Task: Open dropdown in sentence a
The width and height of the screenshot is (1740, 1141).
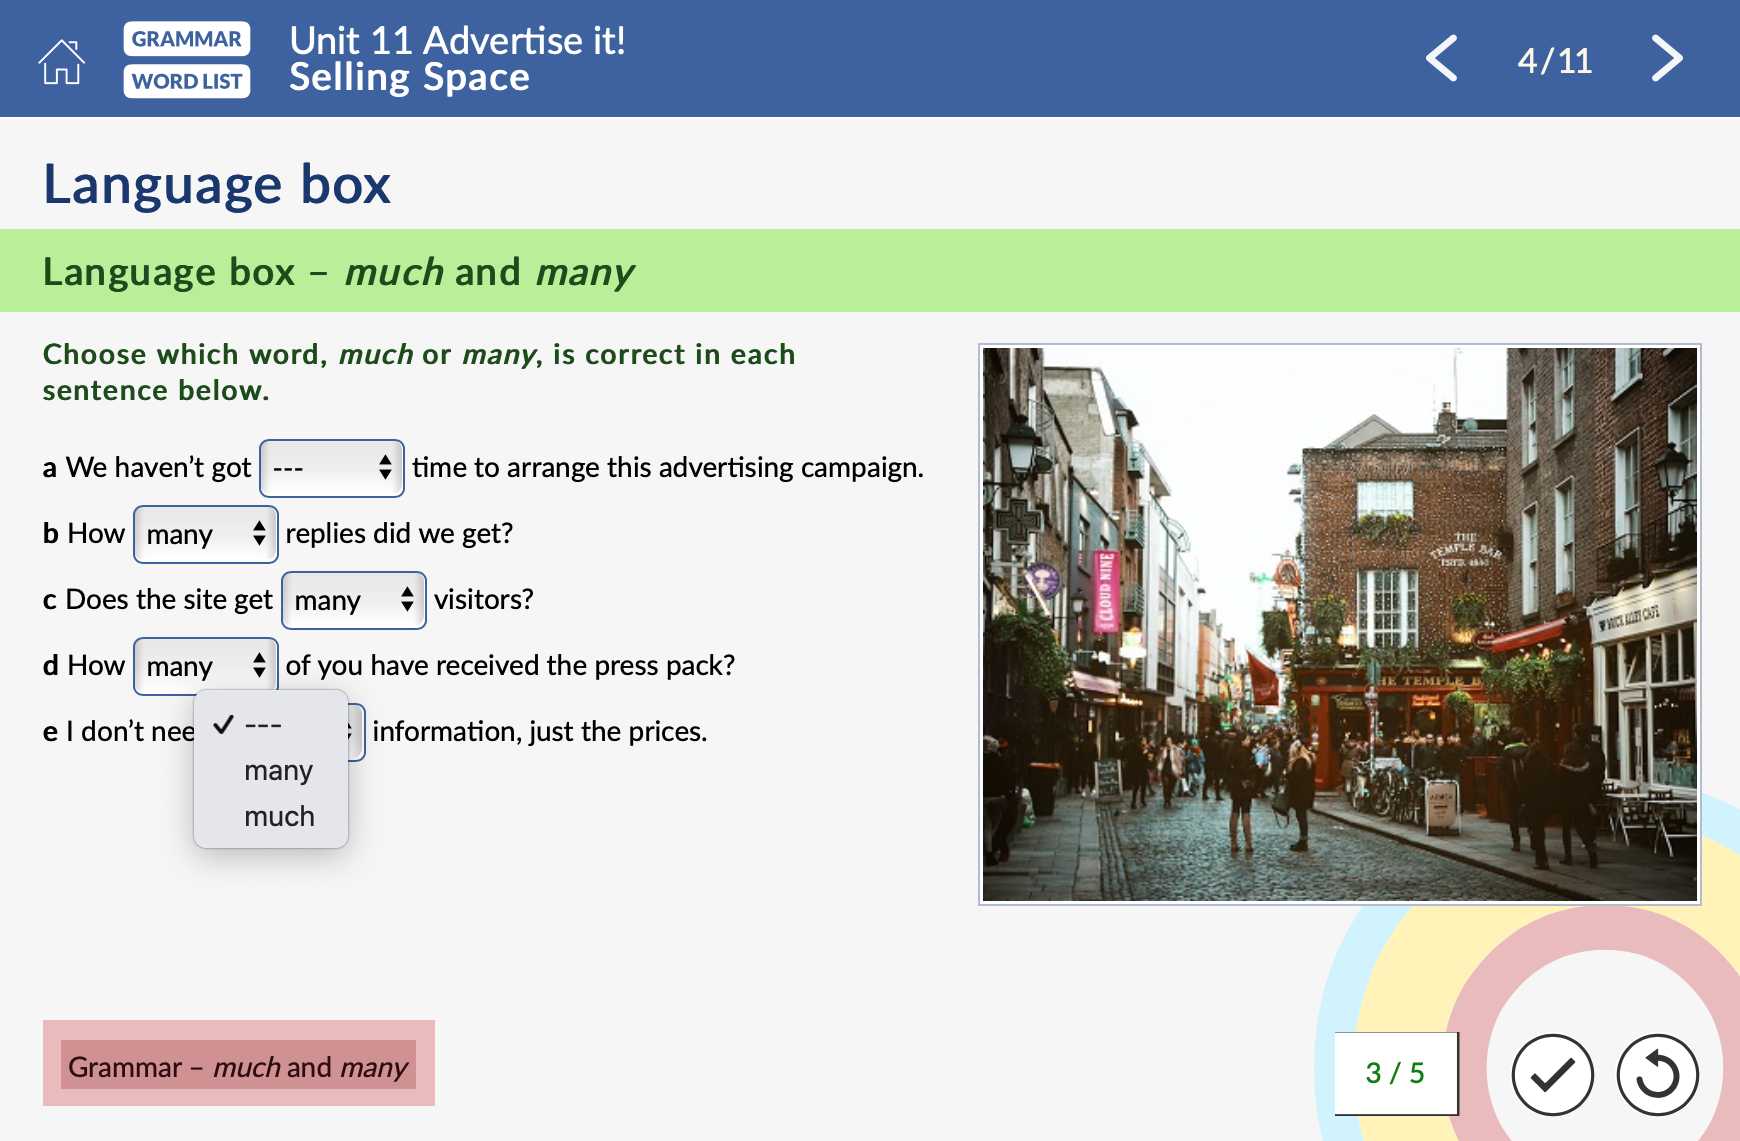Action: point(332,468)
